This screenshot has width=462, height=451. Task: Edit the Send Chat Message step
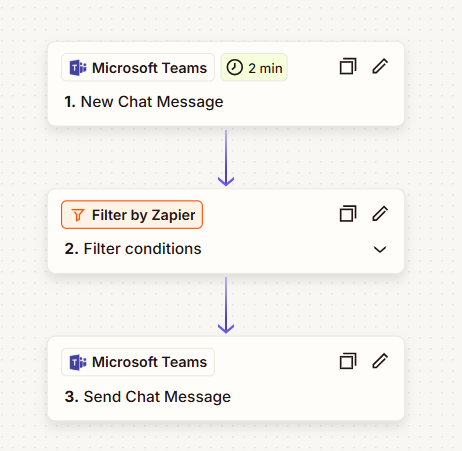380,361
